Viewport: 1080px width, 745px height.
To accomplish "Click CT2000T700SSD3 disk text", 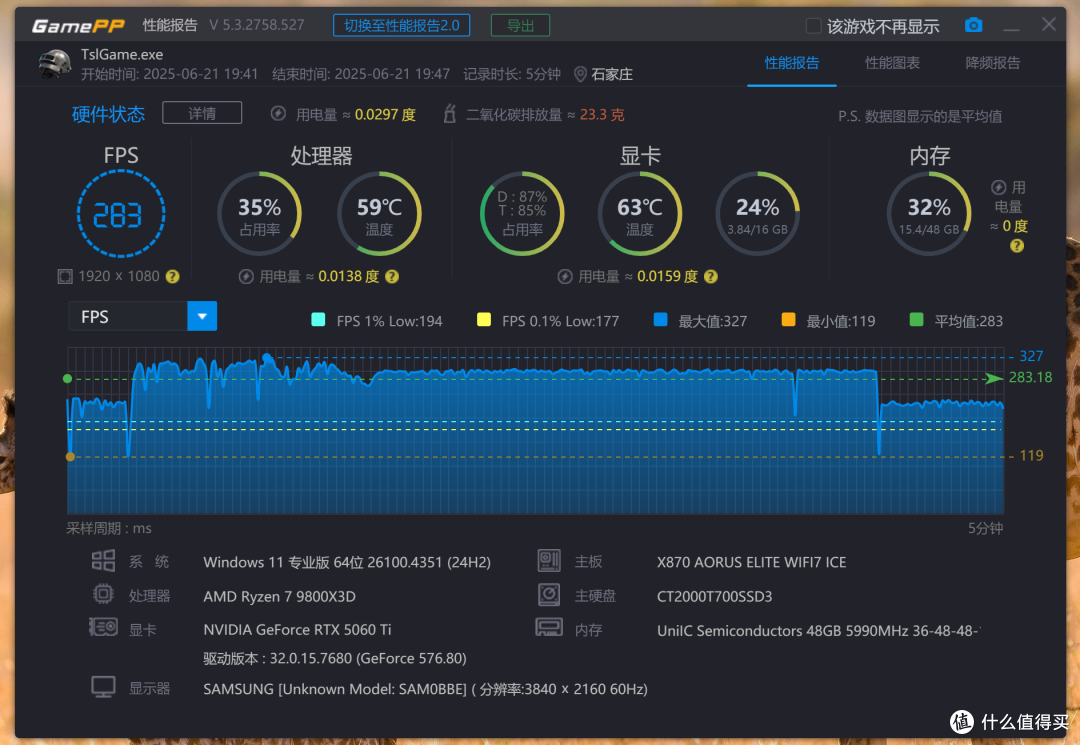I will [714, 596].
